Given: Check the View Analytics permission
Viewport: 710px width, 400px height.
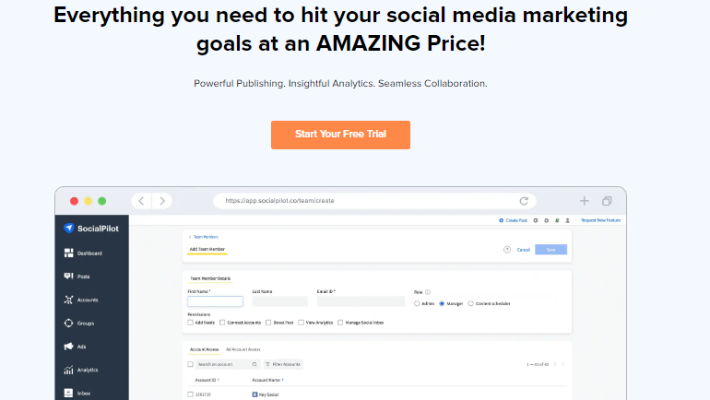Looking at the screenshot, I should point(301,323).
